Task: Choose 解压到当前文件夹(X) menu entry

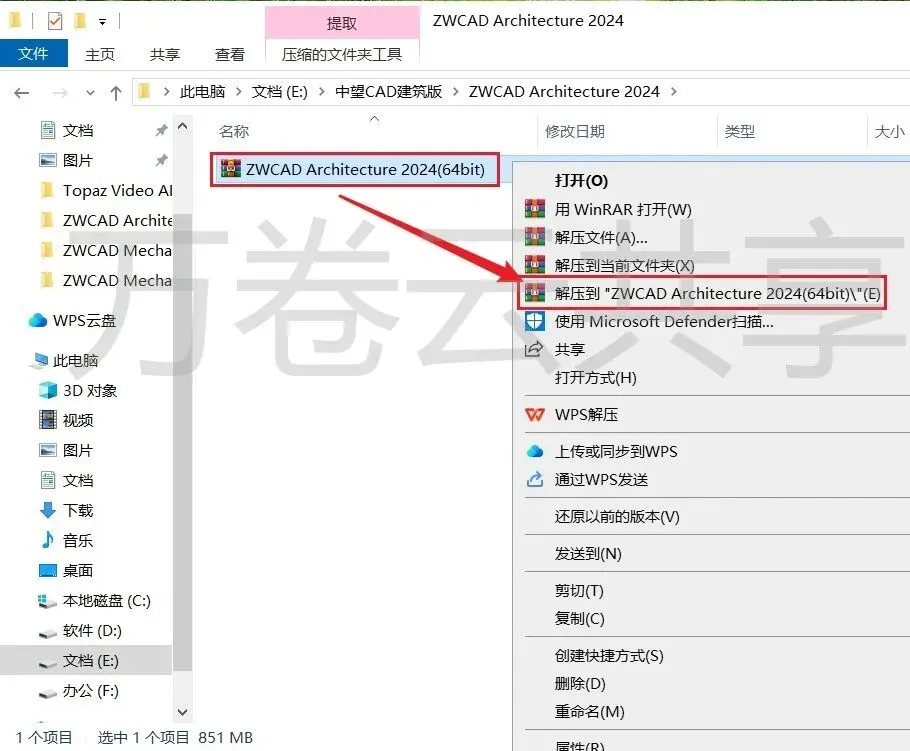Action: tap(624, 265)
